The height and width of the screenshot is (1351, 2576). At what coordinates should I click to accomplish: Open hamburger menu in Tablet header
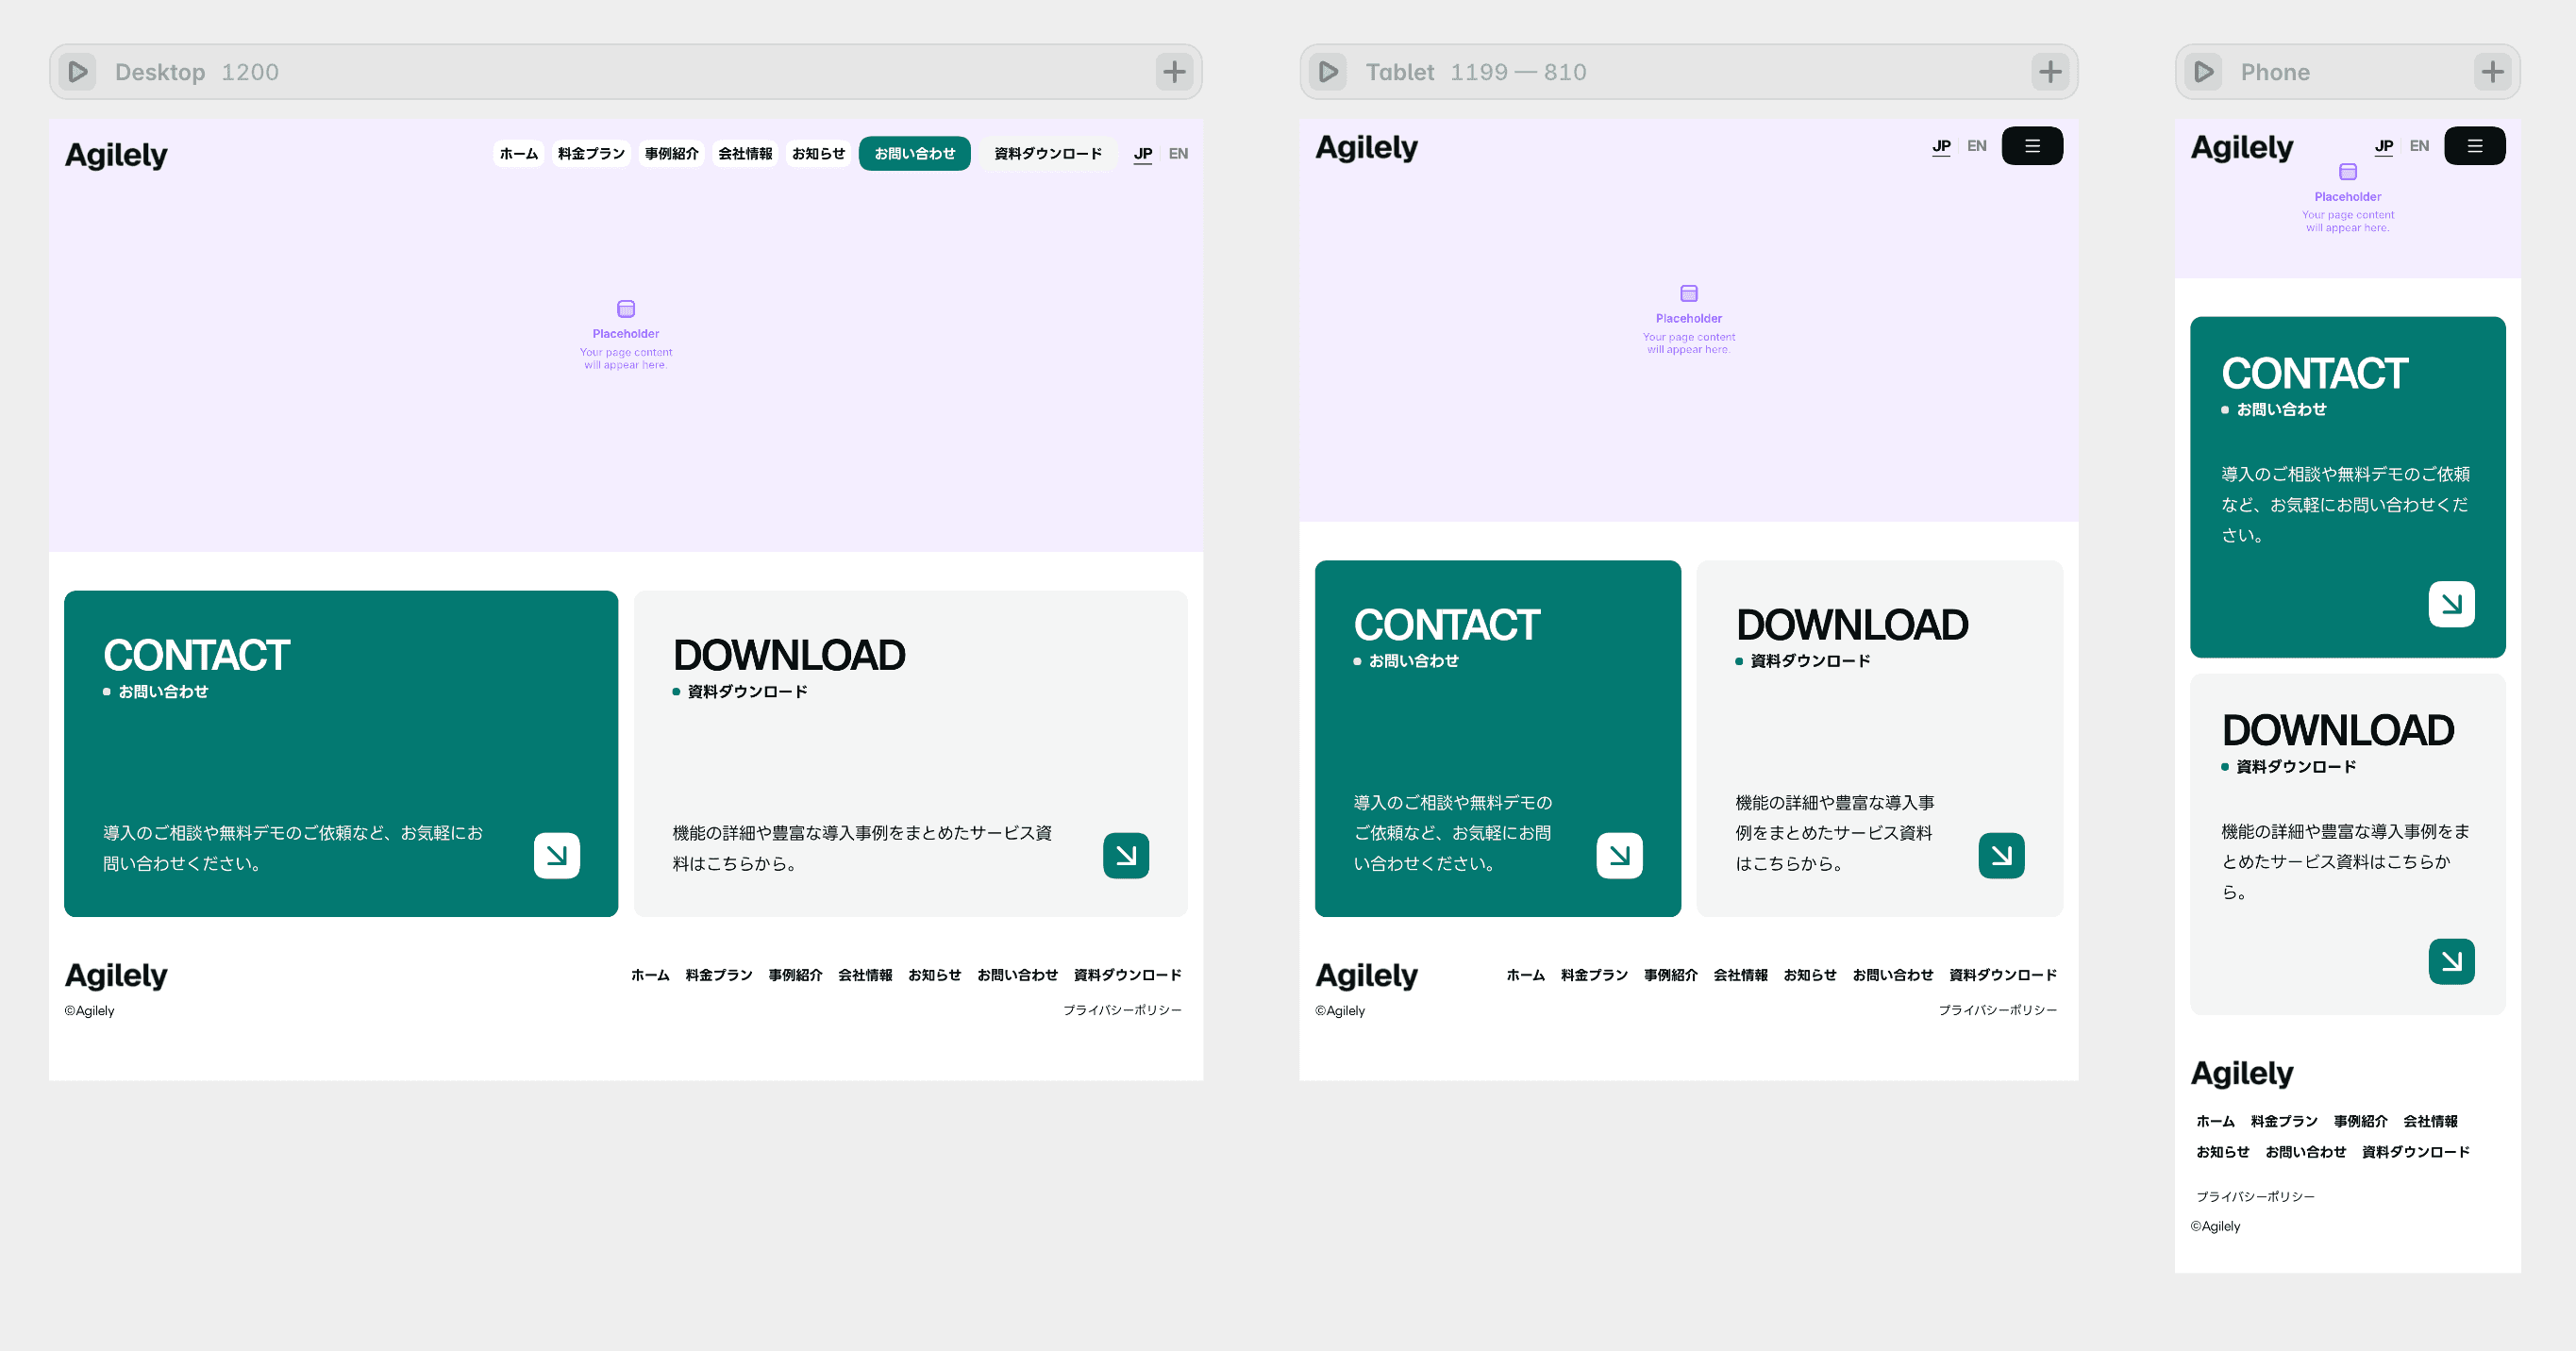[x=2032, y=146]
